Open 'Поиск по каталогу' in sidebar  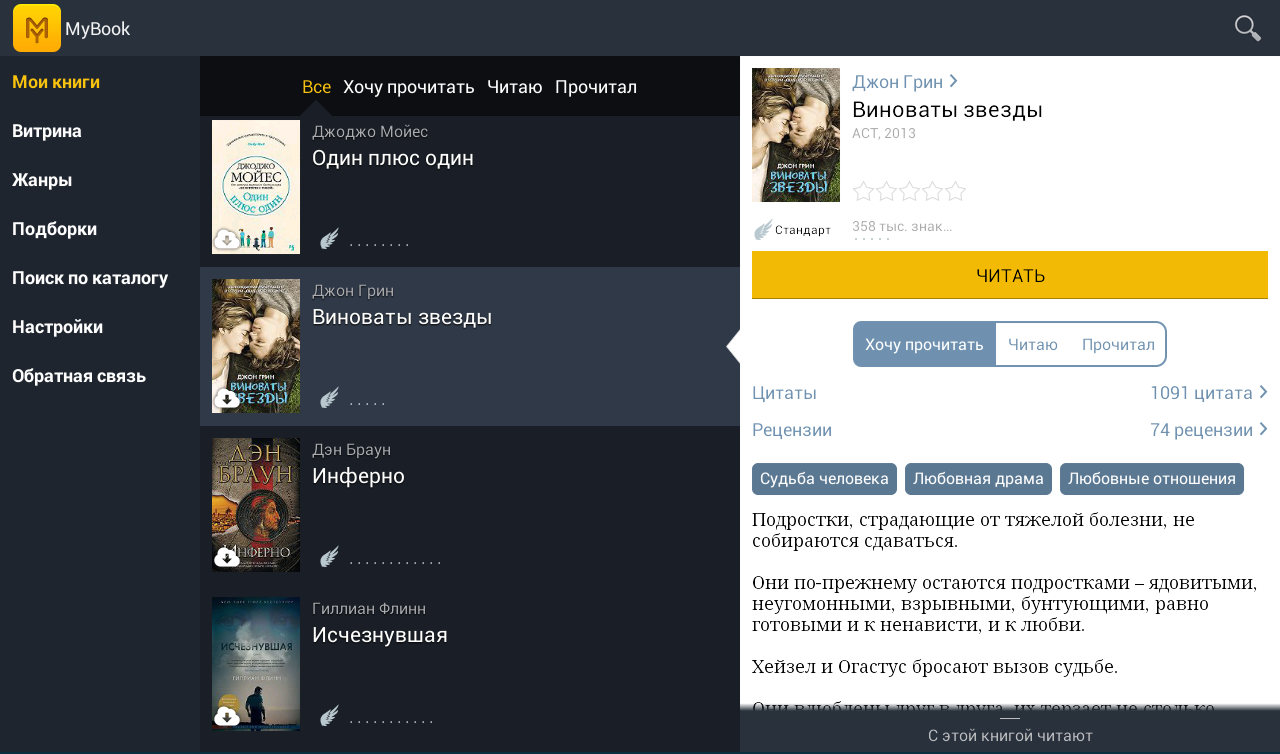(x=90, y=278)
